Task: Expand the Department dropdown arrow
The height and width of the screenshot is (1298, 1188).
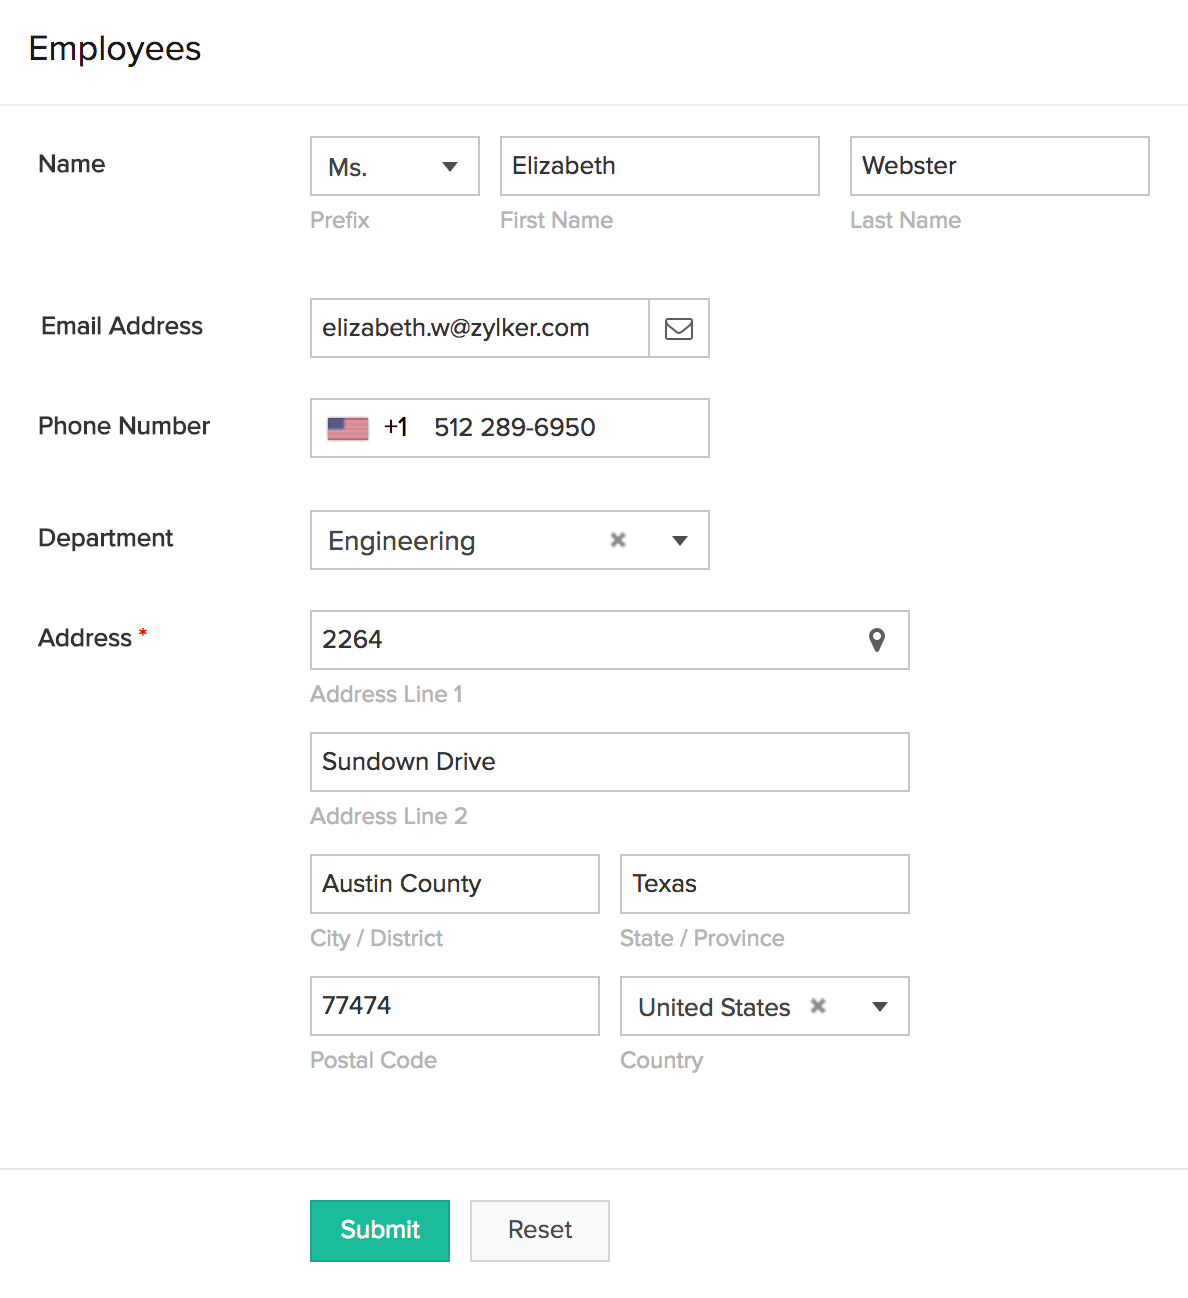Action: click(x=680, y=540)
